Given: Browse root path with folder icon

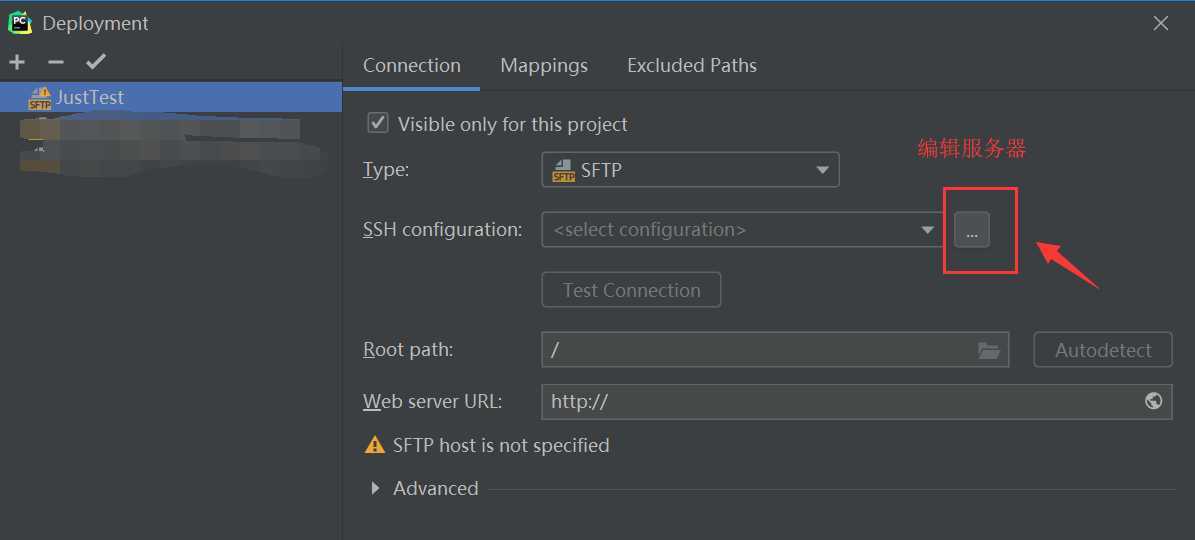Looking at the screenshot, I should (x=988, y=350).
